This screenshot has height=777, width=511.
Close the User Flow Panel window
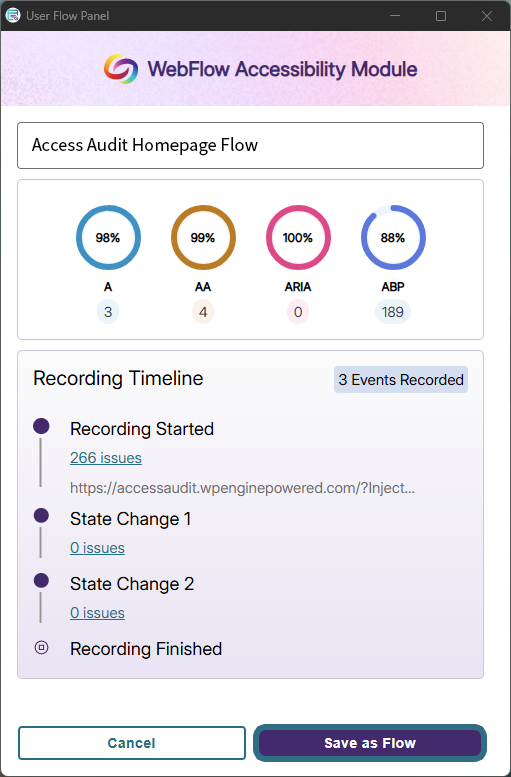[487, 16]
